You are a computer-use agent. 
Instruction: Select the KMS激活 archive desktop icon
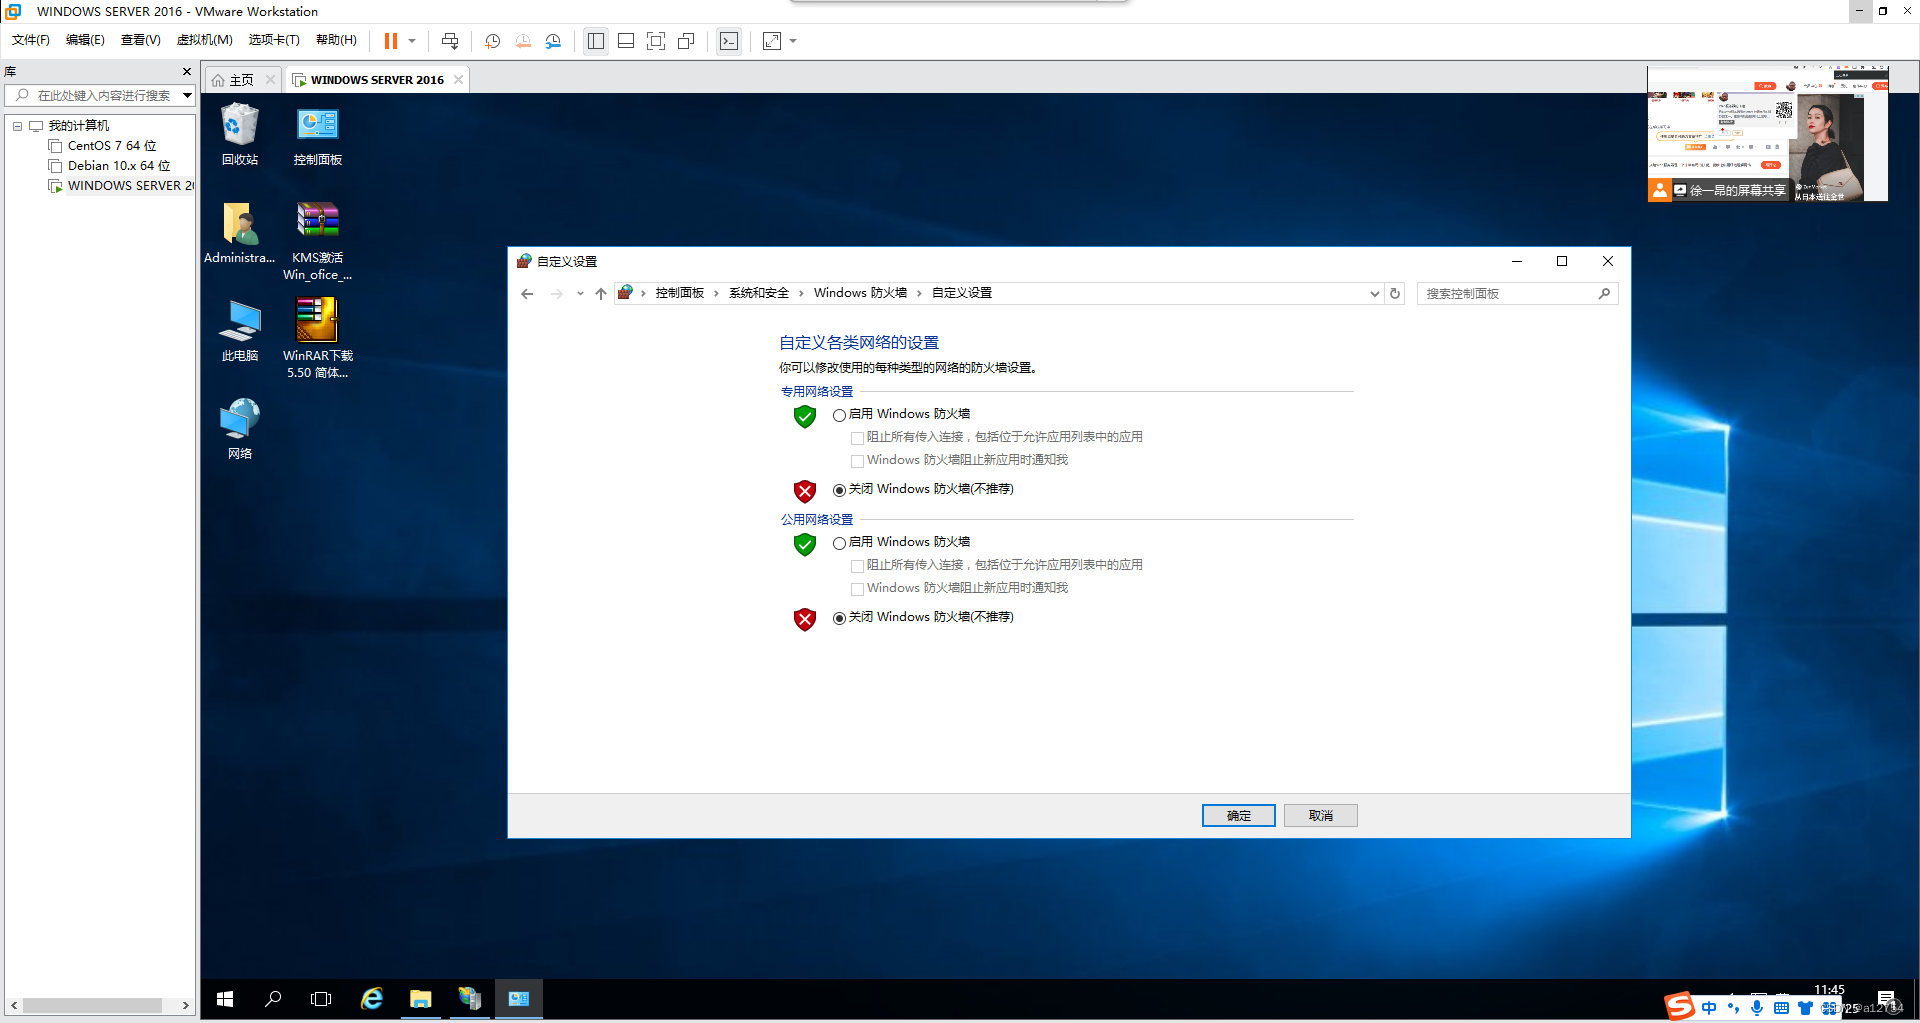click(318, 240)
